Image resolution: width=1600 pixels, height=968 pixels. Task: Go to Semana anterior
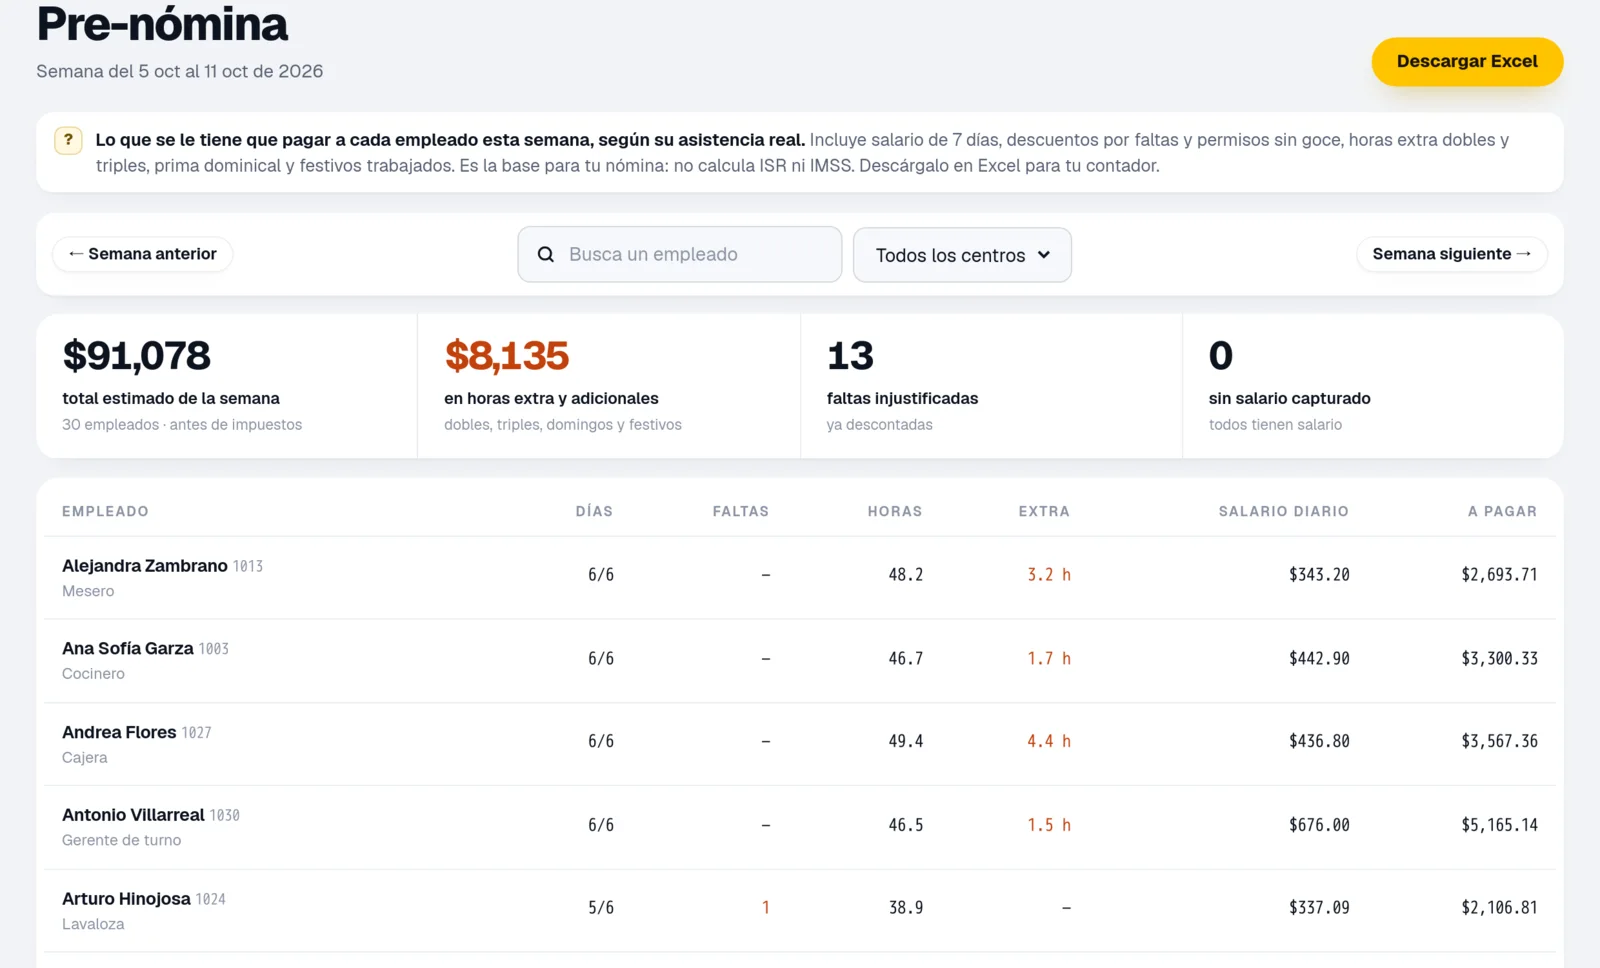(x=142, y=254)
